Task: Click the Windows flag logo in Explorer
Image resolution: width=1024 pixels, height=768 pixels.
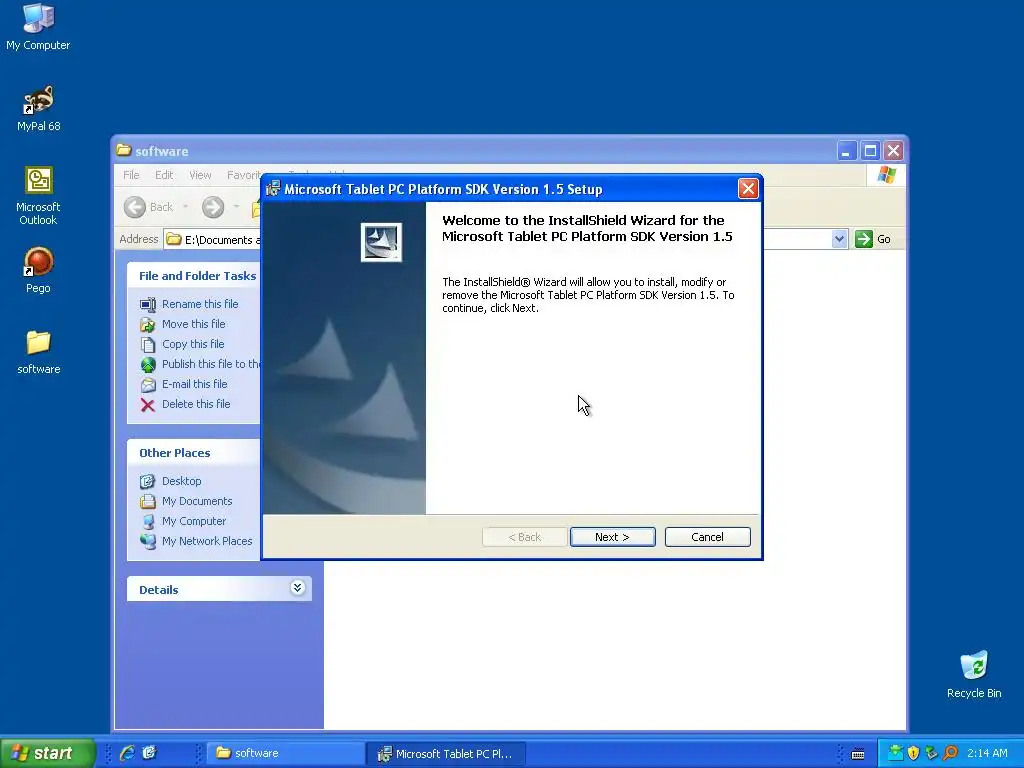Action: point(886,174)
